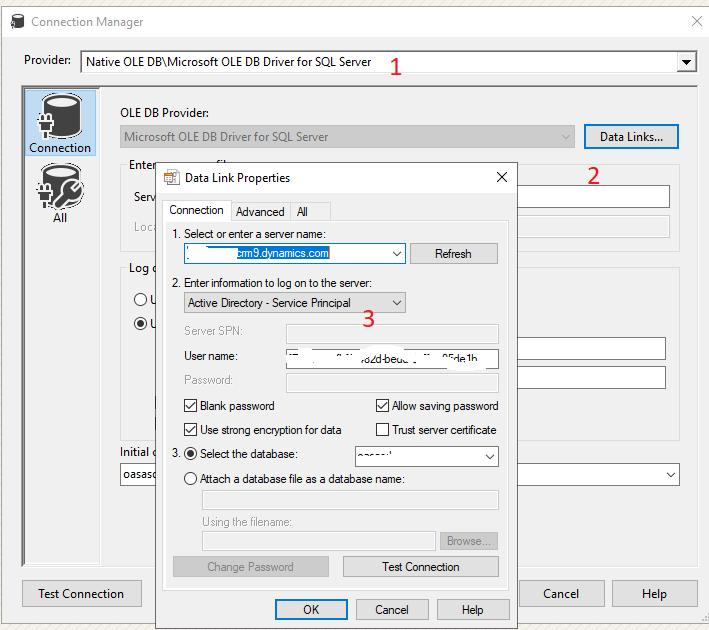The height and width of the screenshot is (630, 709).
Task: Toggle Allow saving password checkbox
Action: point(382,406)
